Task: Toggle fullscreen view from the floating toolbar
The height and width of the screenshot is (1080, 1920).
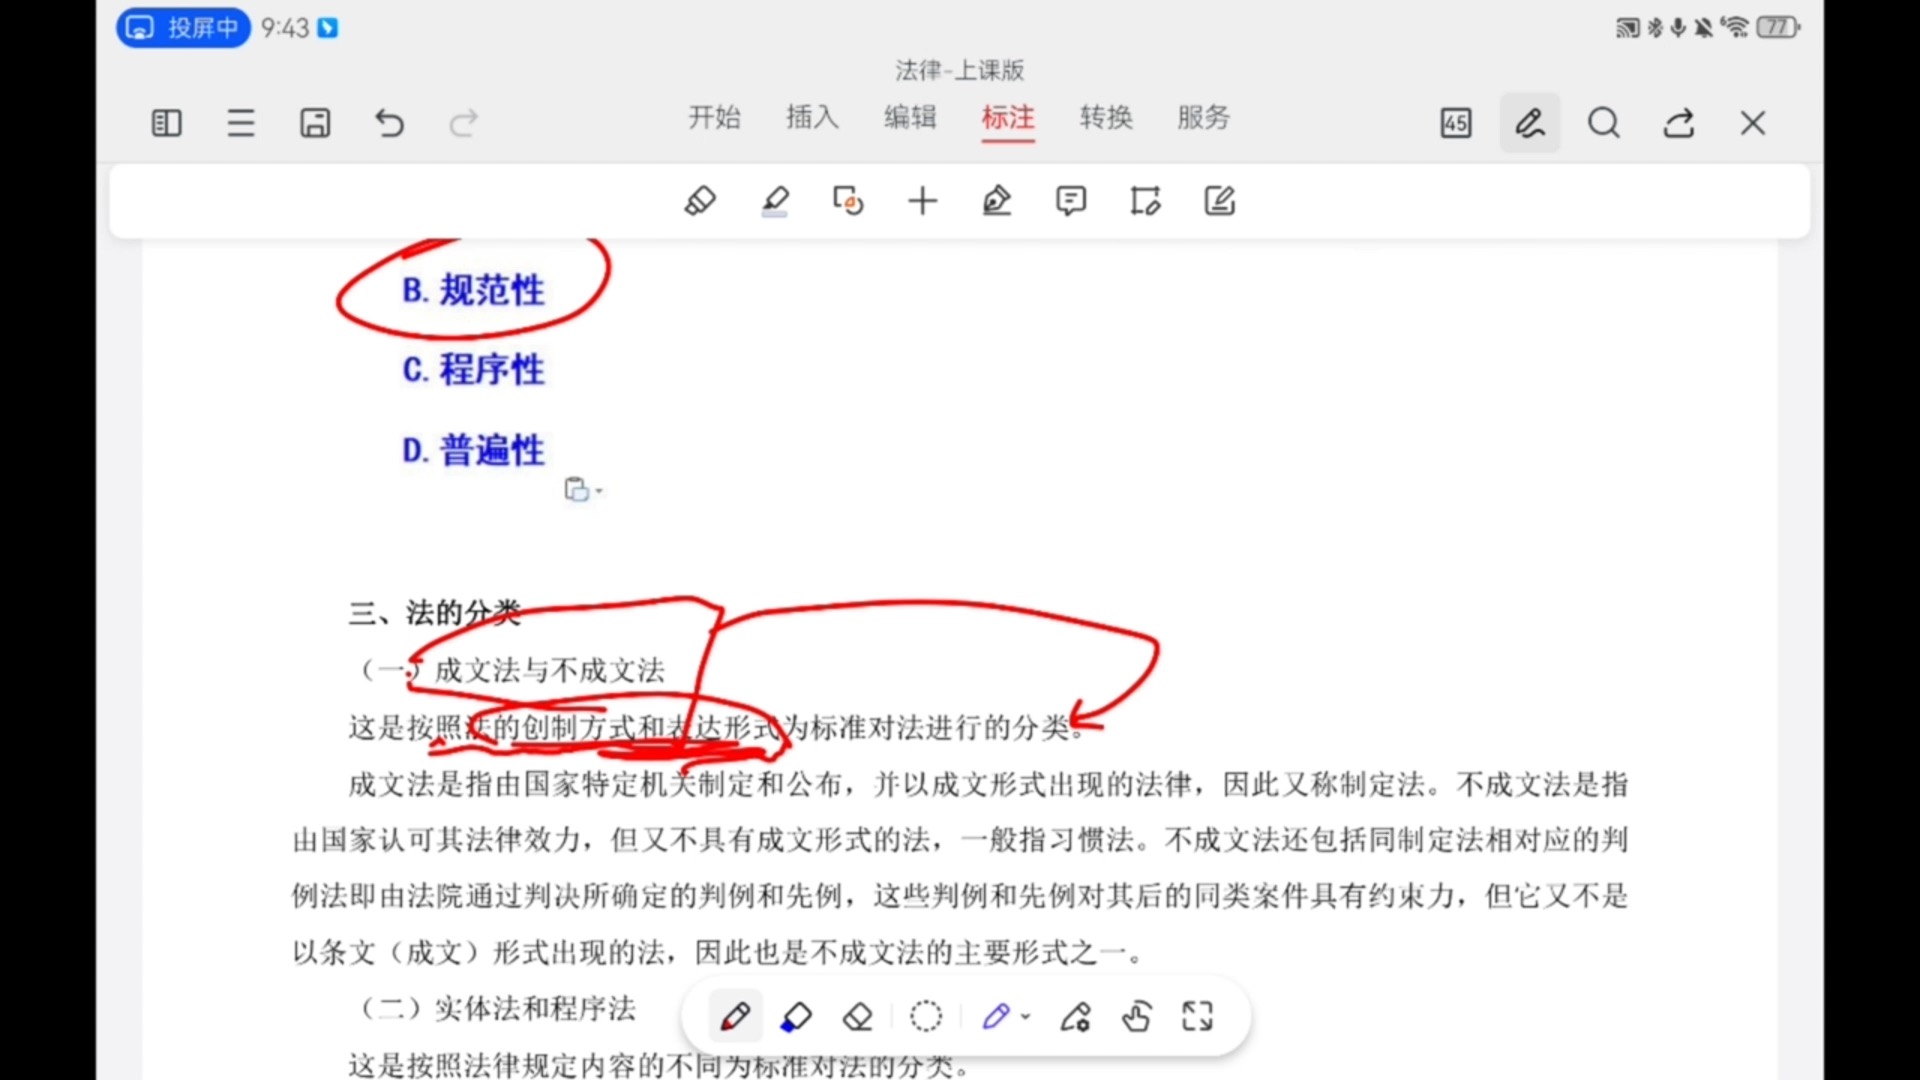Action: [1197, 1016]
